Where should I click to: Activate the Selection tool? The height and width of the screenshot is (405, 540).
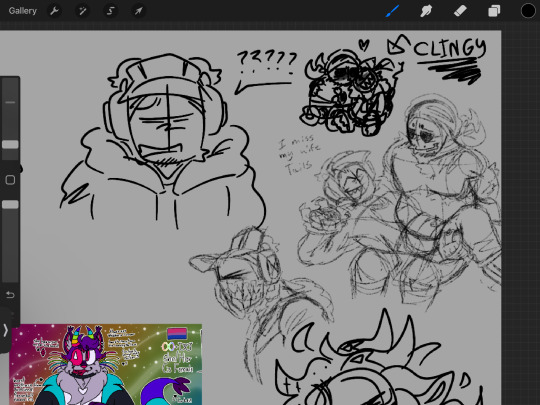[x=110, y=11]
